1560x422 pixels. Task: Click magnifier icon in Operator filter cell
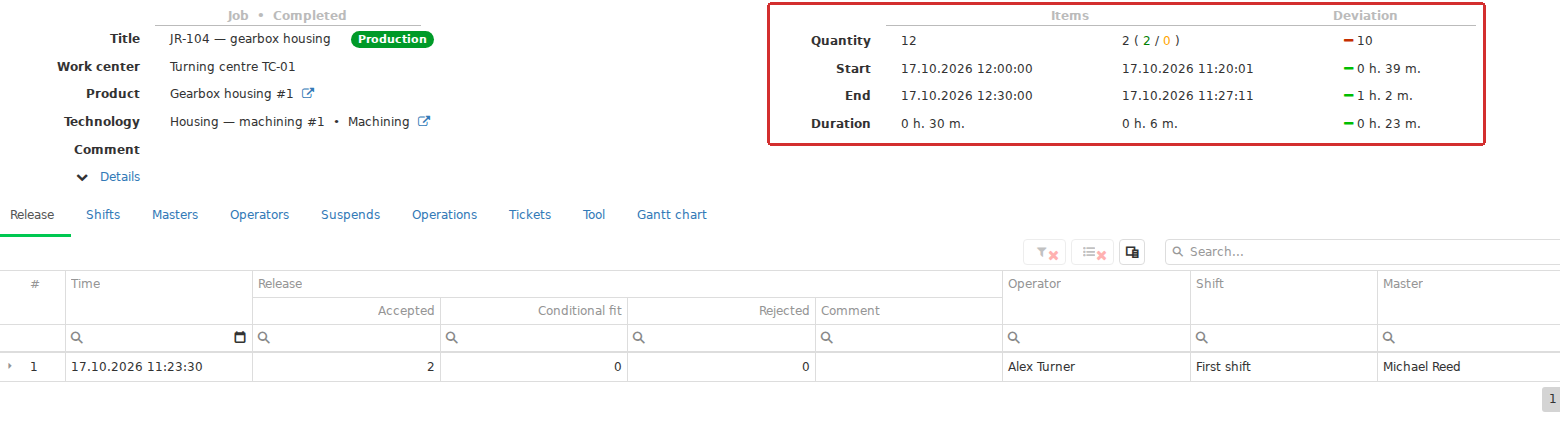(1014, 338)
